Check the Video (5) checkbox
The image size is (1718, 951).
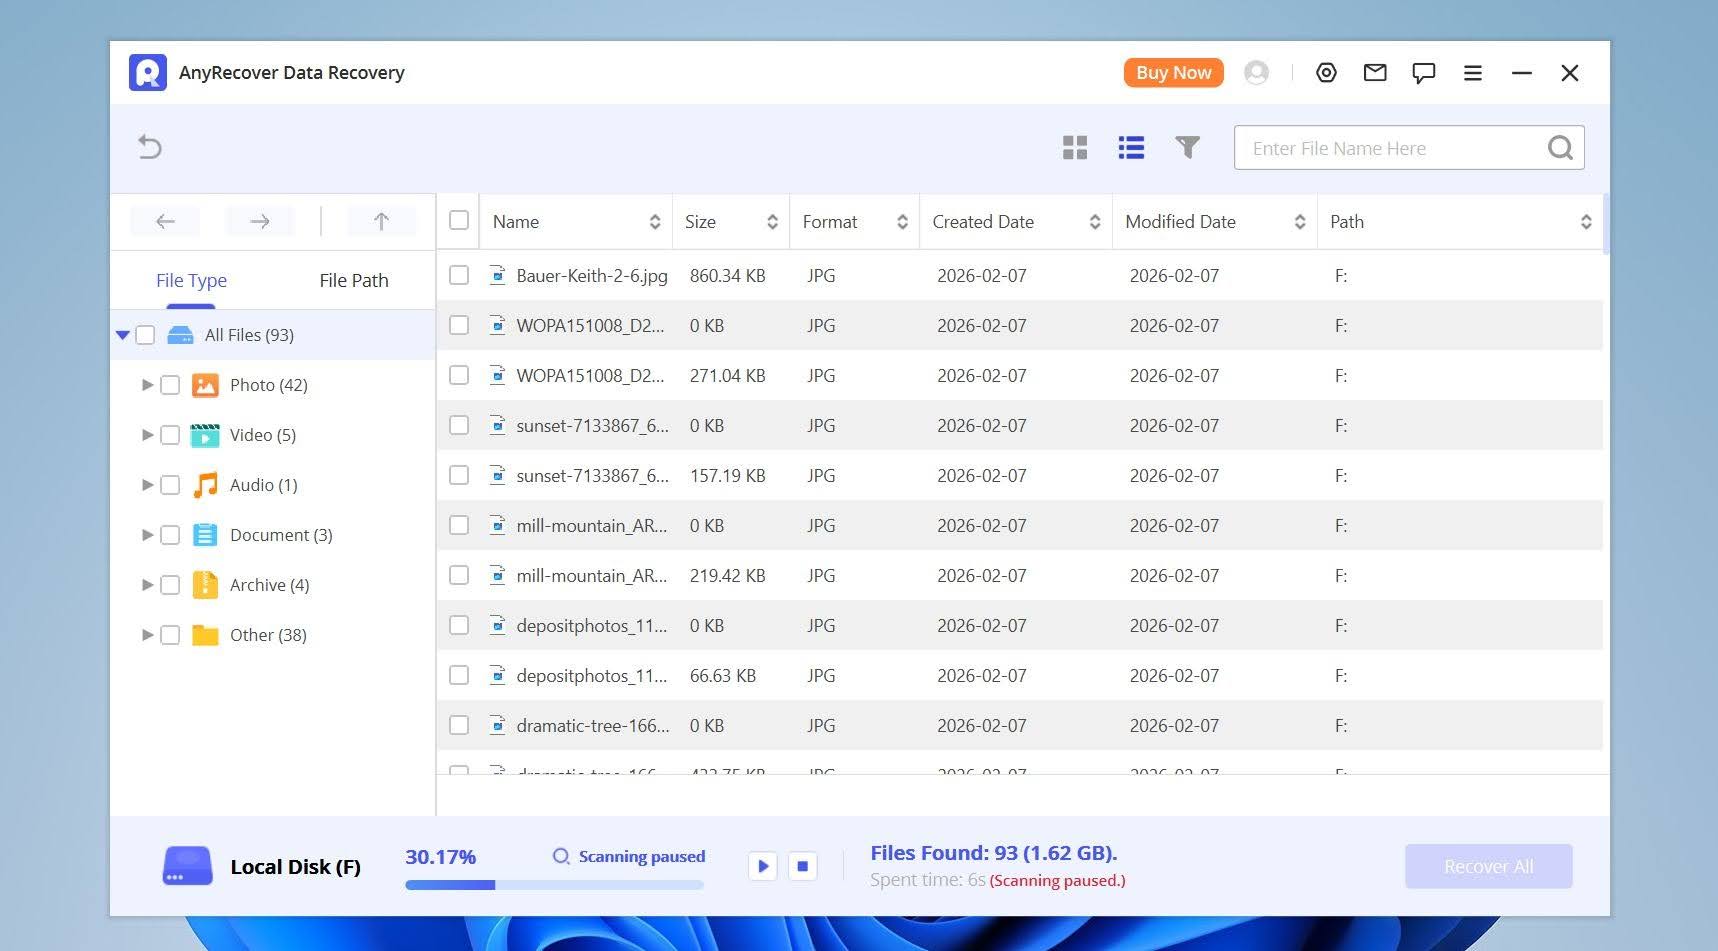click(x=170, y=435)
